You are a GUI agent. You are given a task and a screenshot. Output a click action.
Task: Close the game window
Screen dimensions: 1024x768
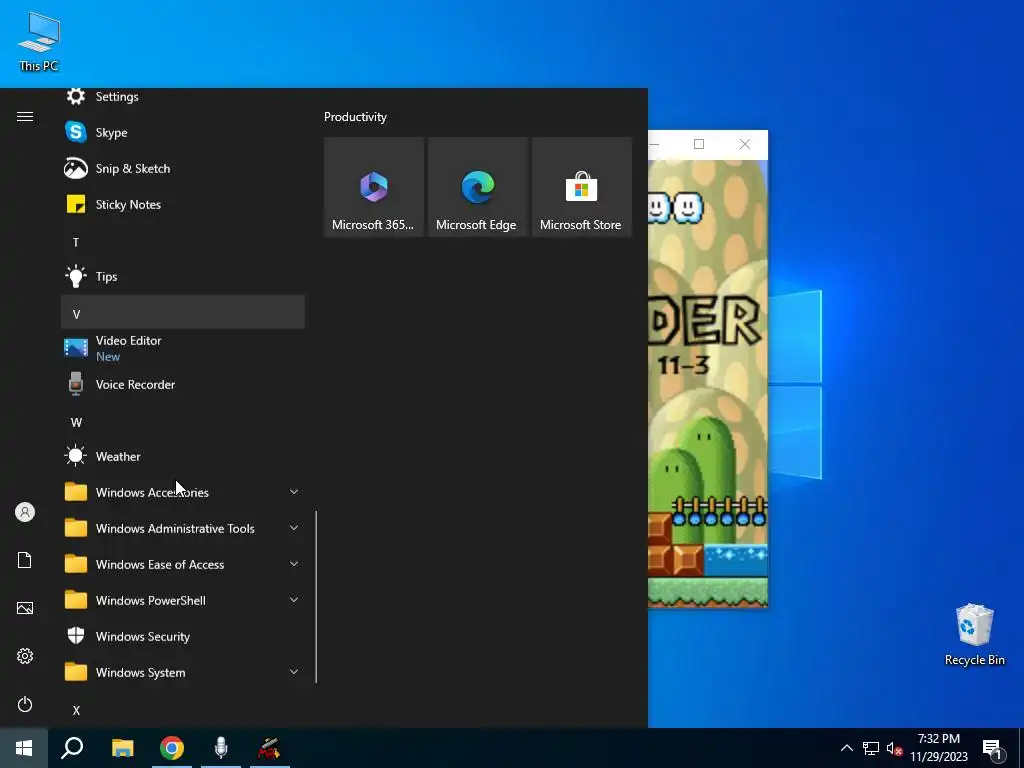pos(745,144)
